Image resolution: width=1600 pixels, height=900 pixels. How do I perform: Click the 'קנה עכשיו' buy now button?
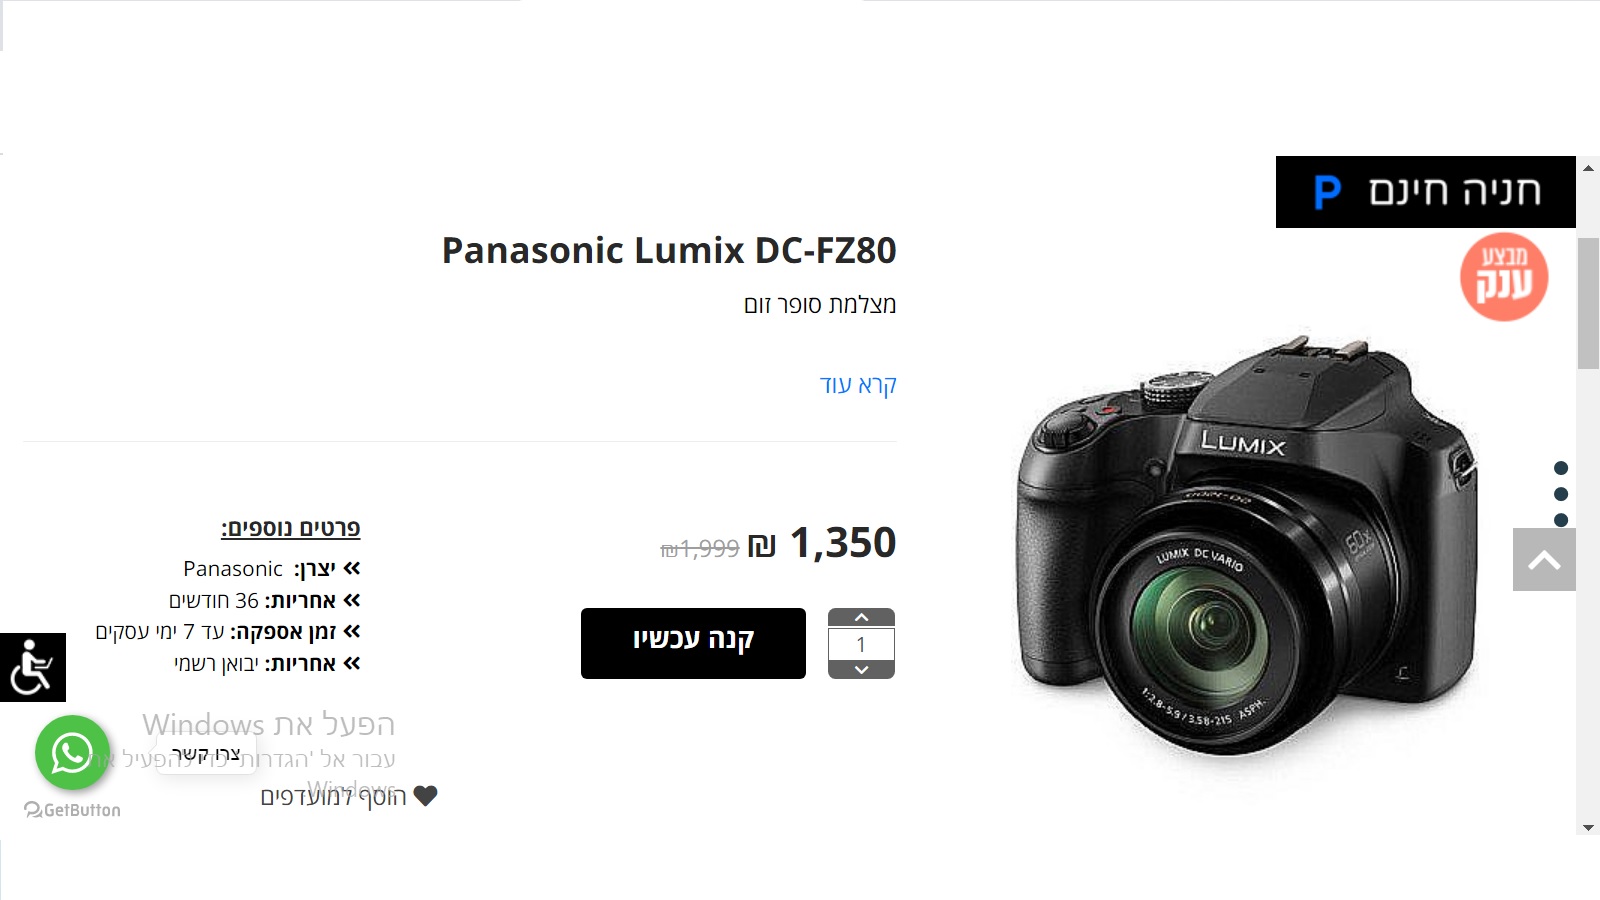(693, 643)
